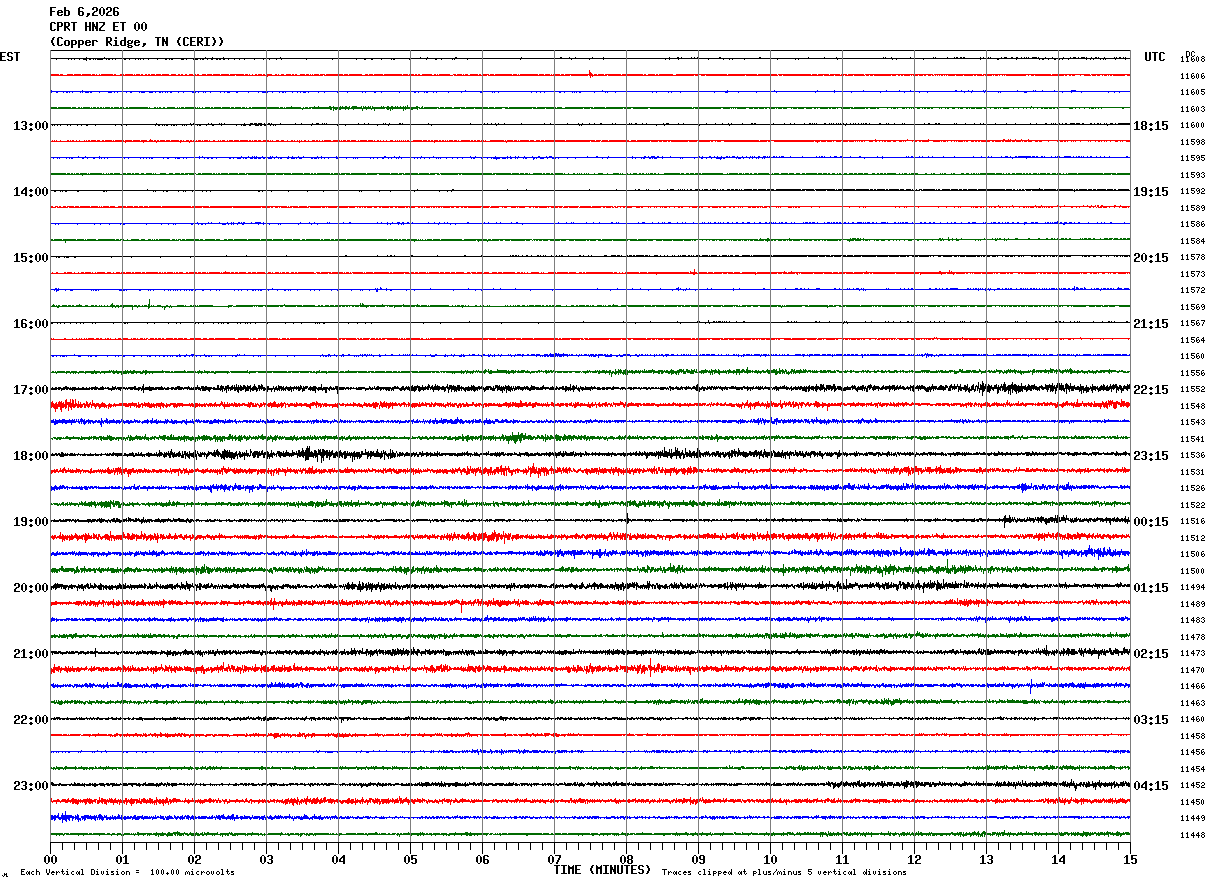Image resolution: width=1210 pixels, height=886 pixels.
Task: Click the 08 minute tick on the time axis
Action: (626, 859)
